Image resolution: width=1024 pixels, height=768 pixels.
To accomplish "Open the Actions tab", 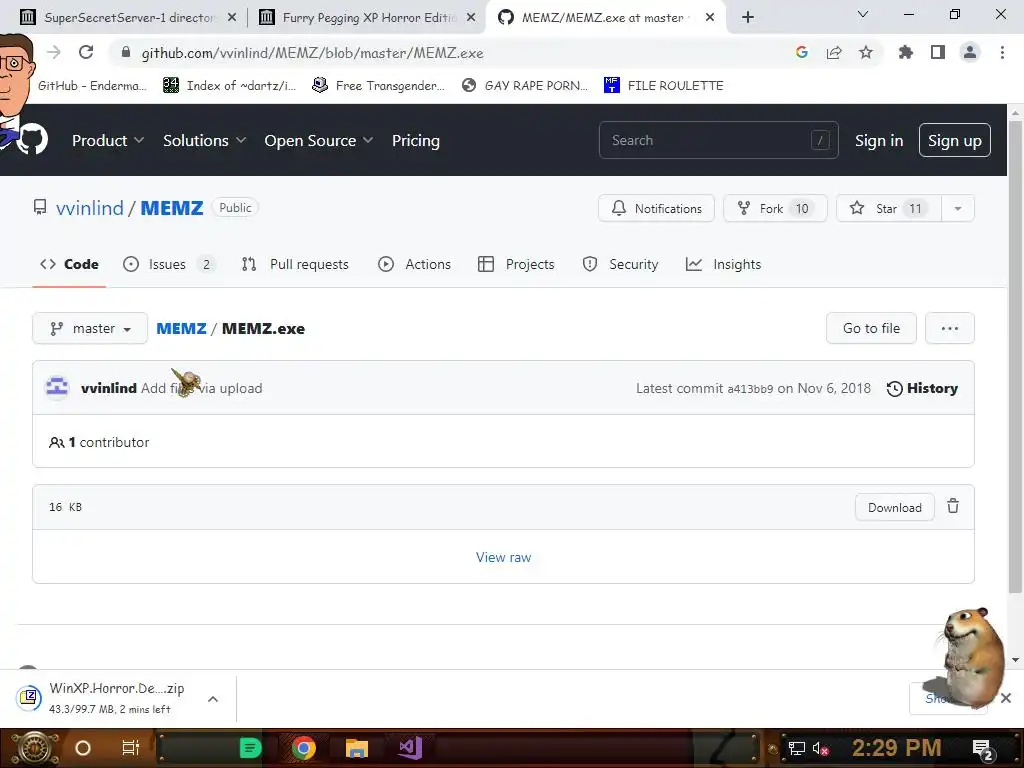I will coord(414,264).
